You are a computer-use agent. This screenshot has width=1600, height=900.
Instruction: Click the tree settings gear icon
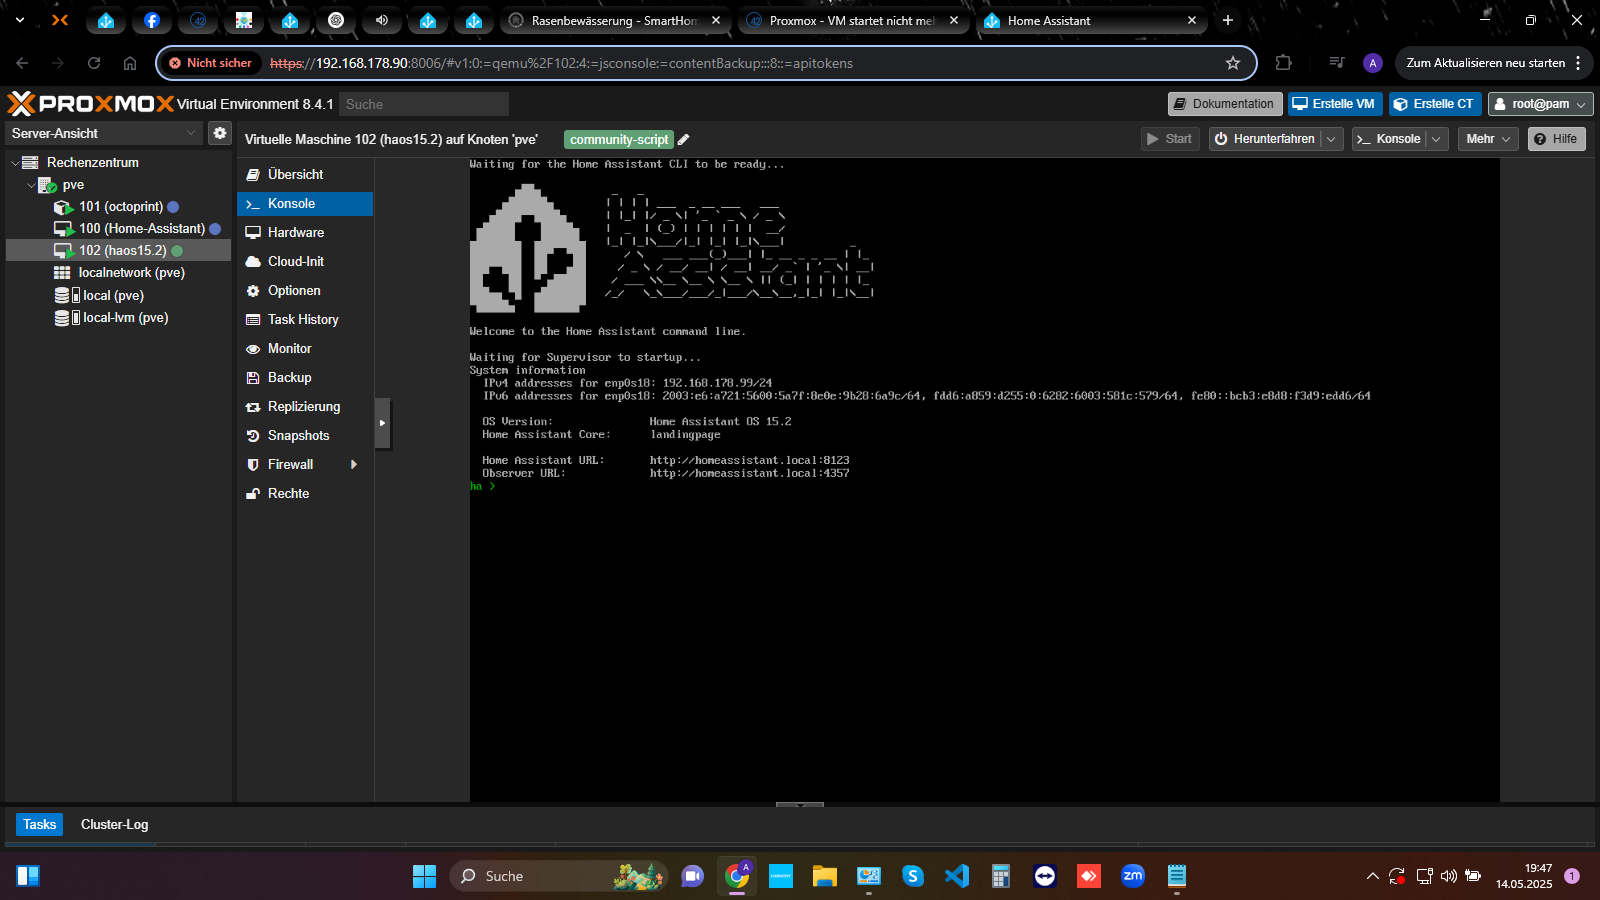[x=220, y=133]
